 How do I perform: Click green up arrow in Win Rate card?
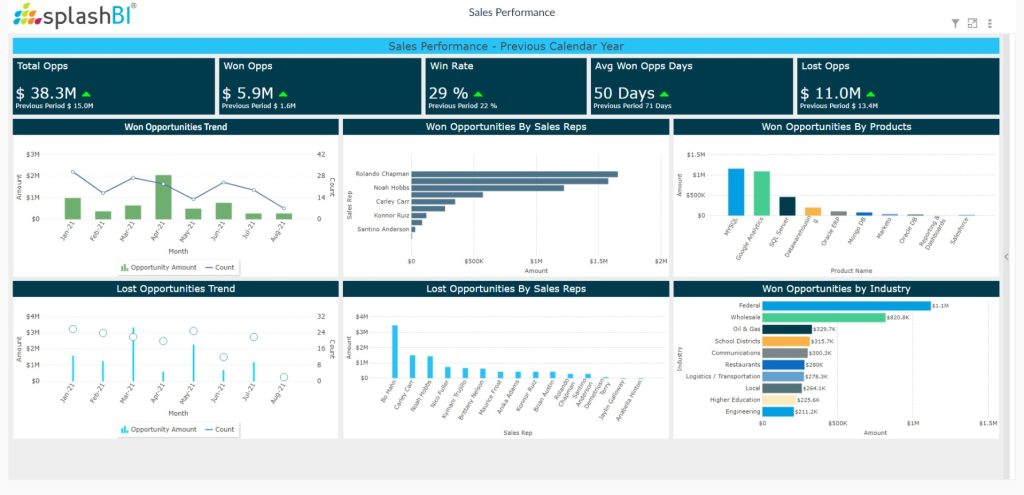478,94
